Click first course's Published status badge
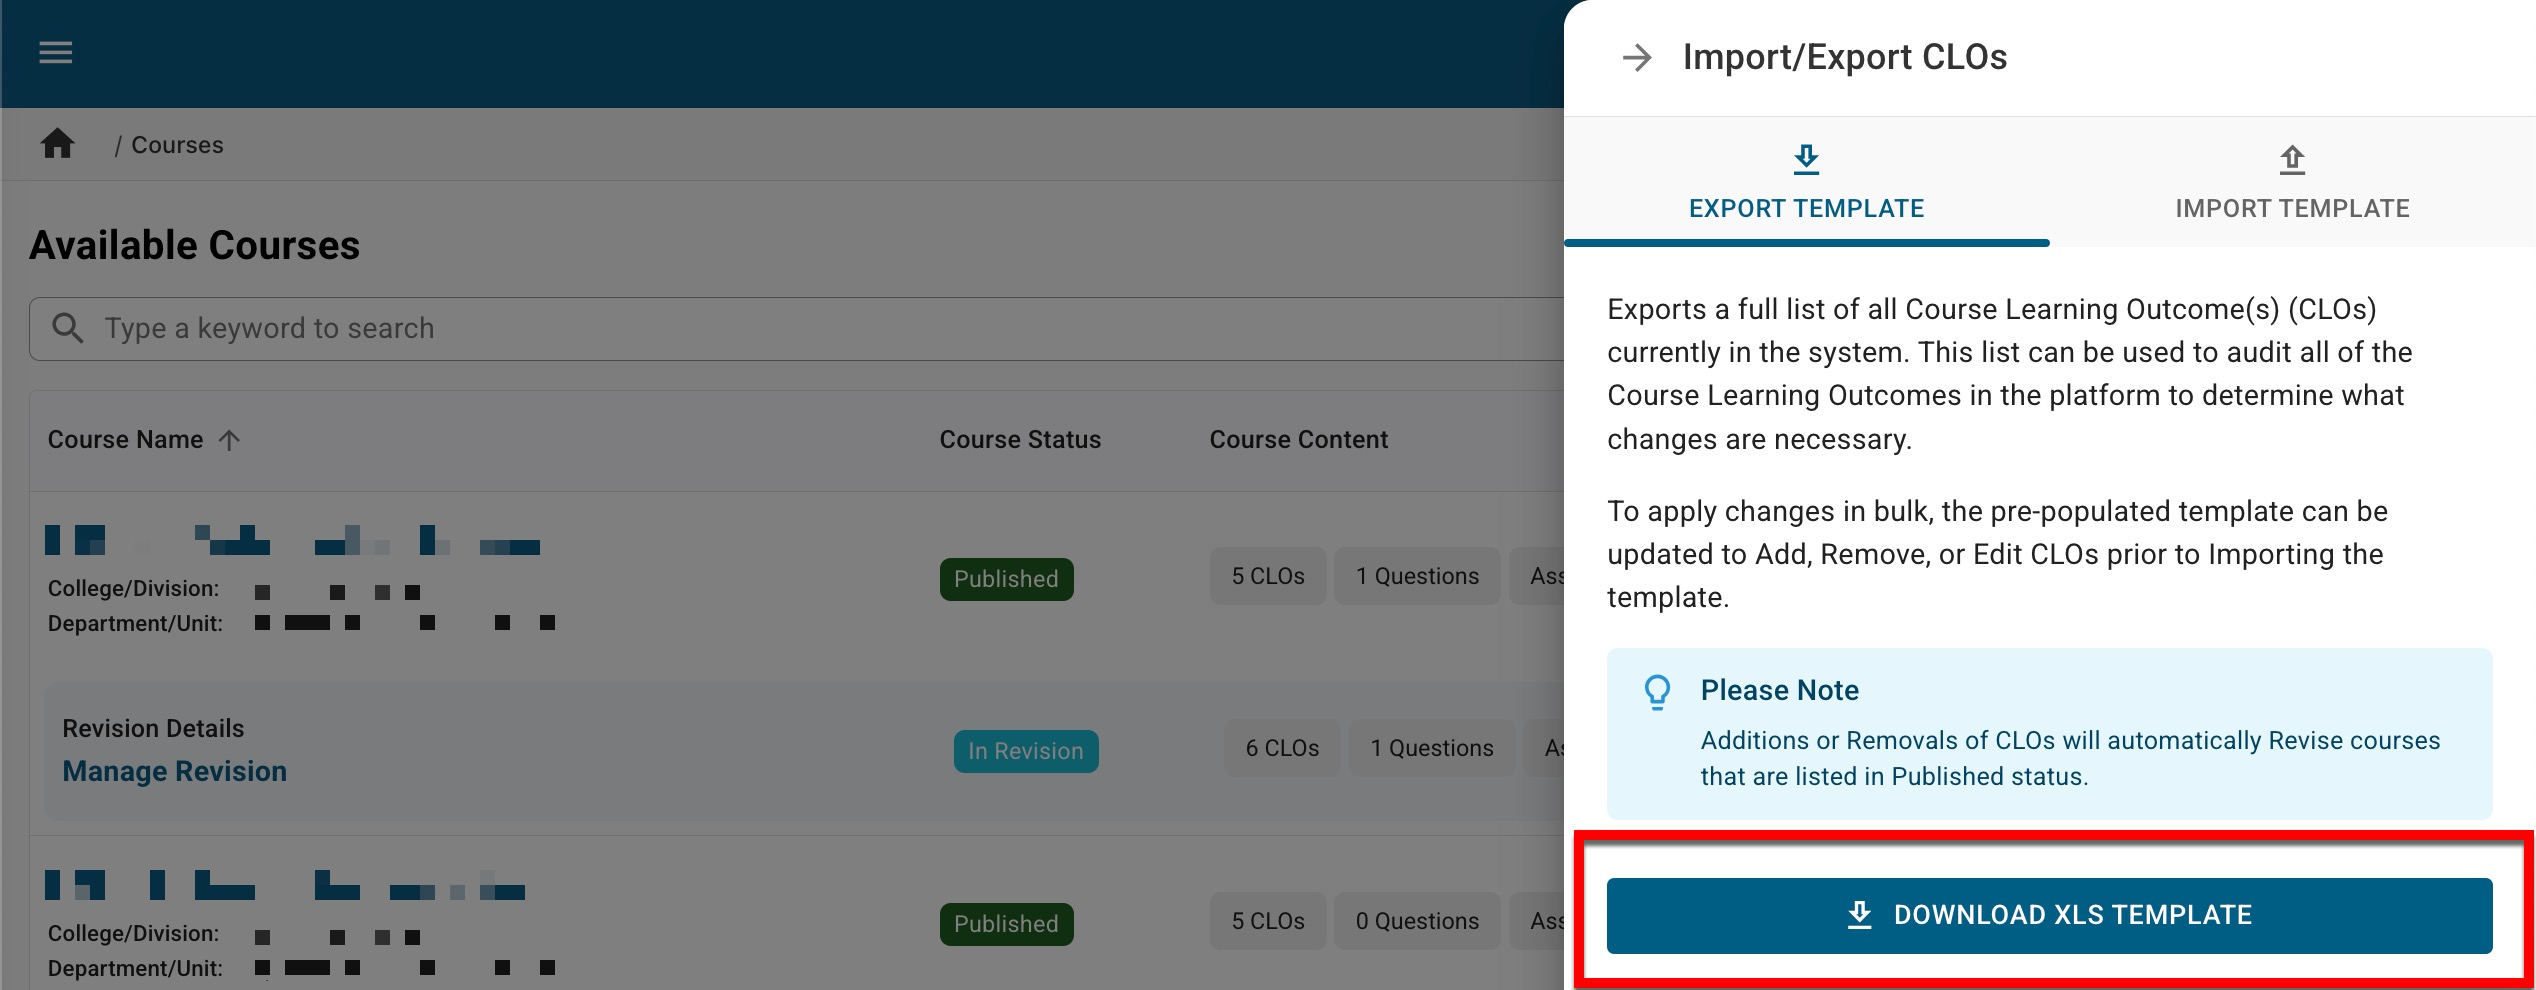The height and width of the screenshot is (990, 2536). point(1005,579)
